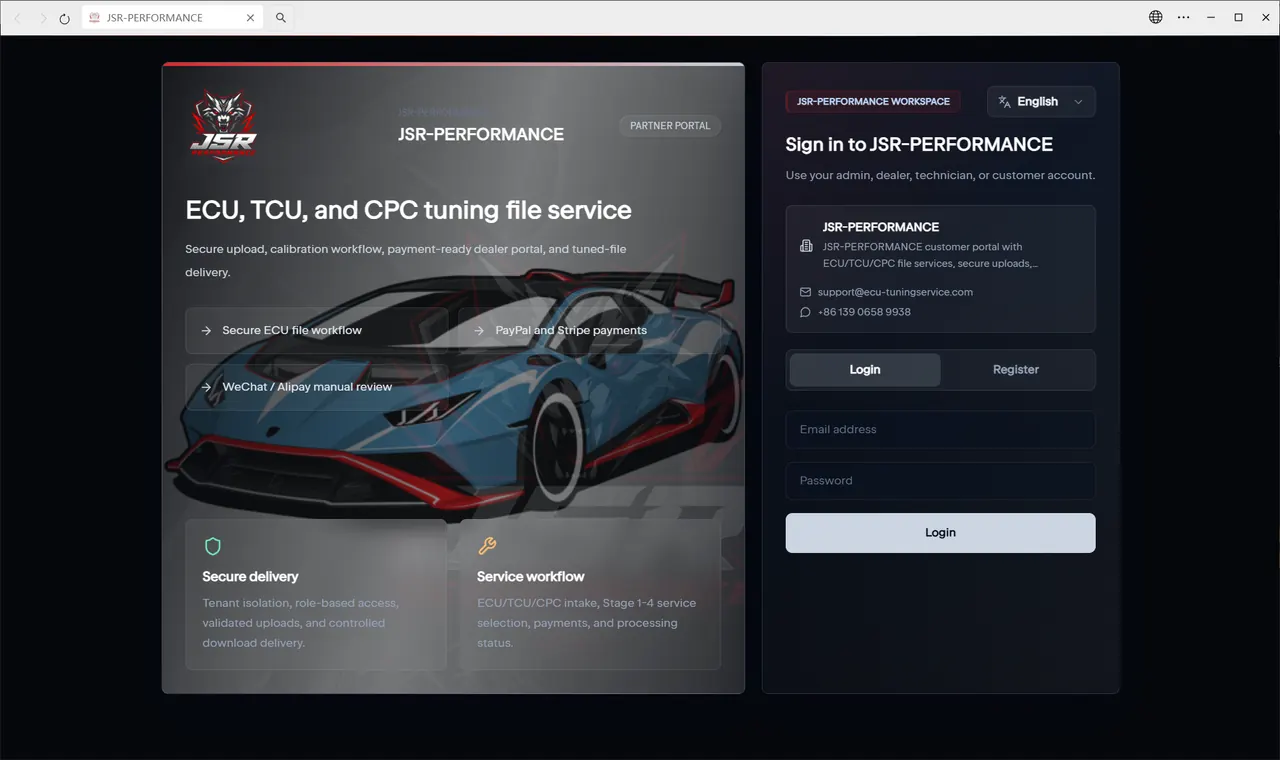Click the green shield Secure delivery icon
Screen dimensions: 1280x760
[x=213, y=546]
